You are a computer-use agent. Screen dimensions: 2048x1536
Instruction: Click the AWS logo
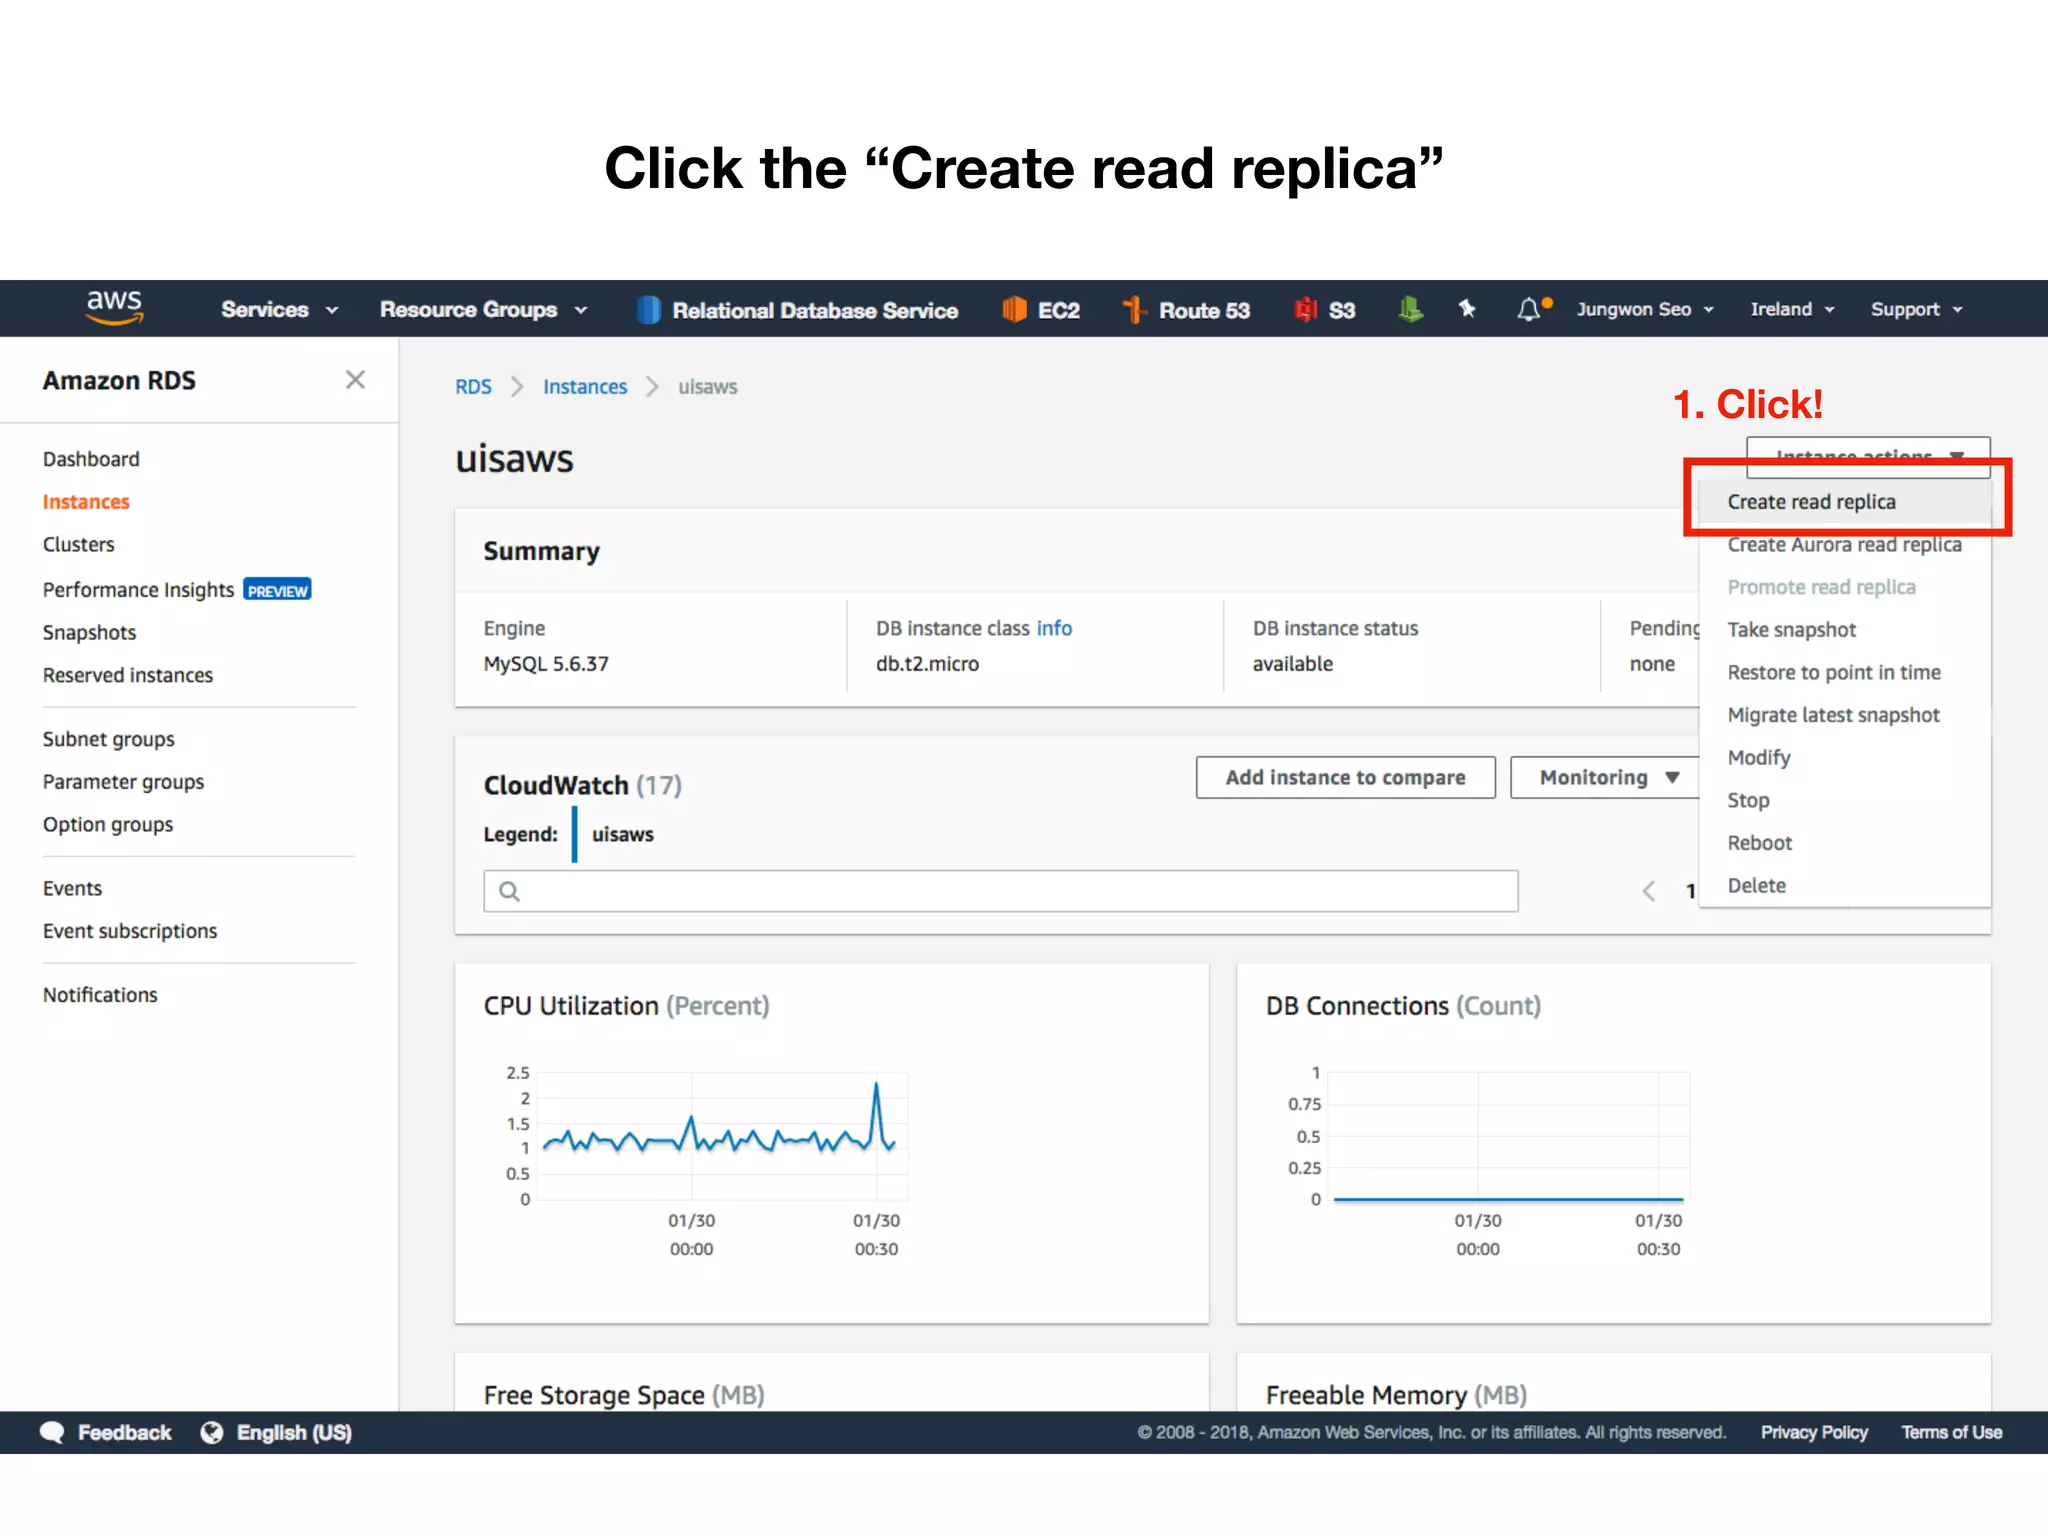click(114, 308)
